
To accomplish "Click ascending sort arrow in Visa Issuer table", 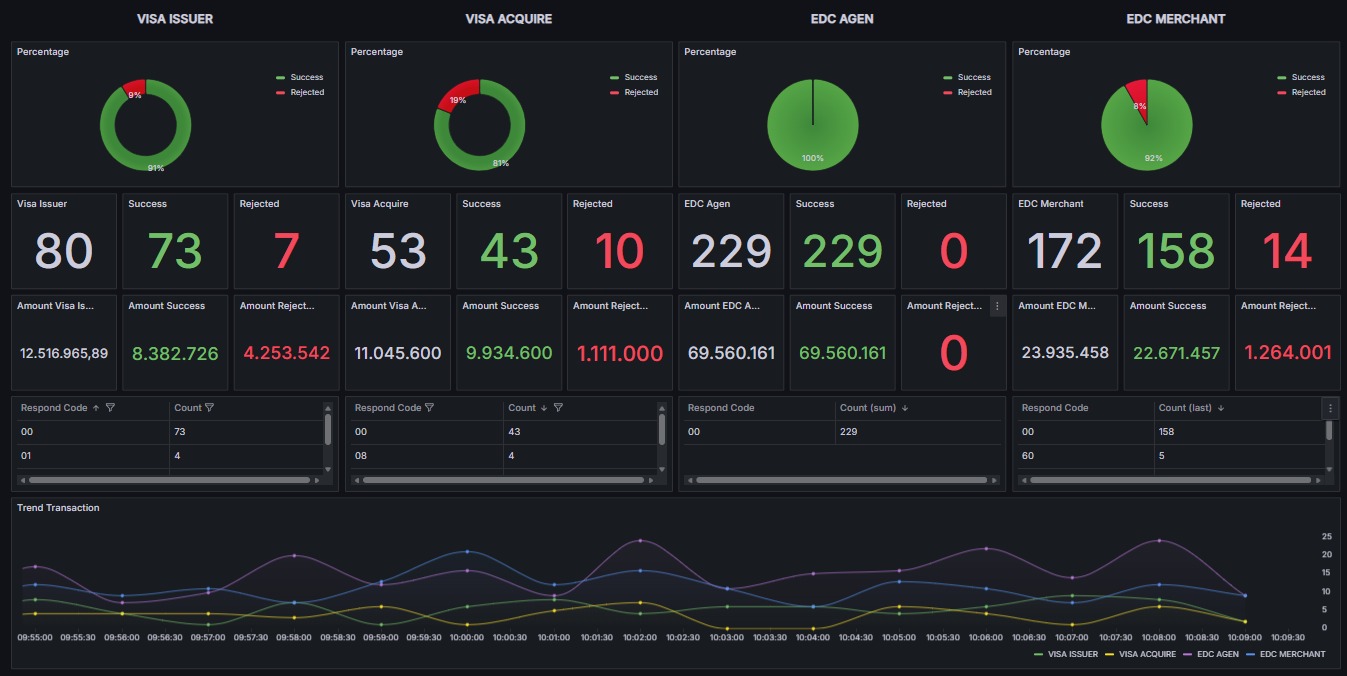I will [x=96, y=408].
